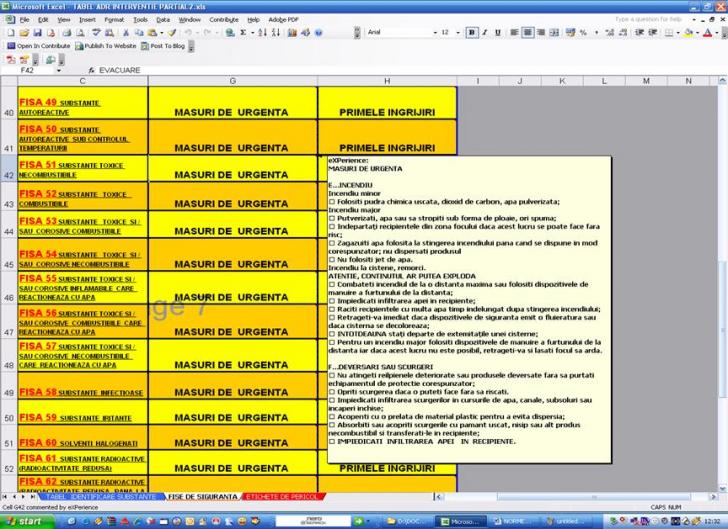Open the Font Color dropdown arrow
The width and height of the screenshot is (728, 529).
tap(717, 33)
